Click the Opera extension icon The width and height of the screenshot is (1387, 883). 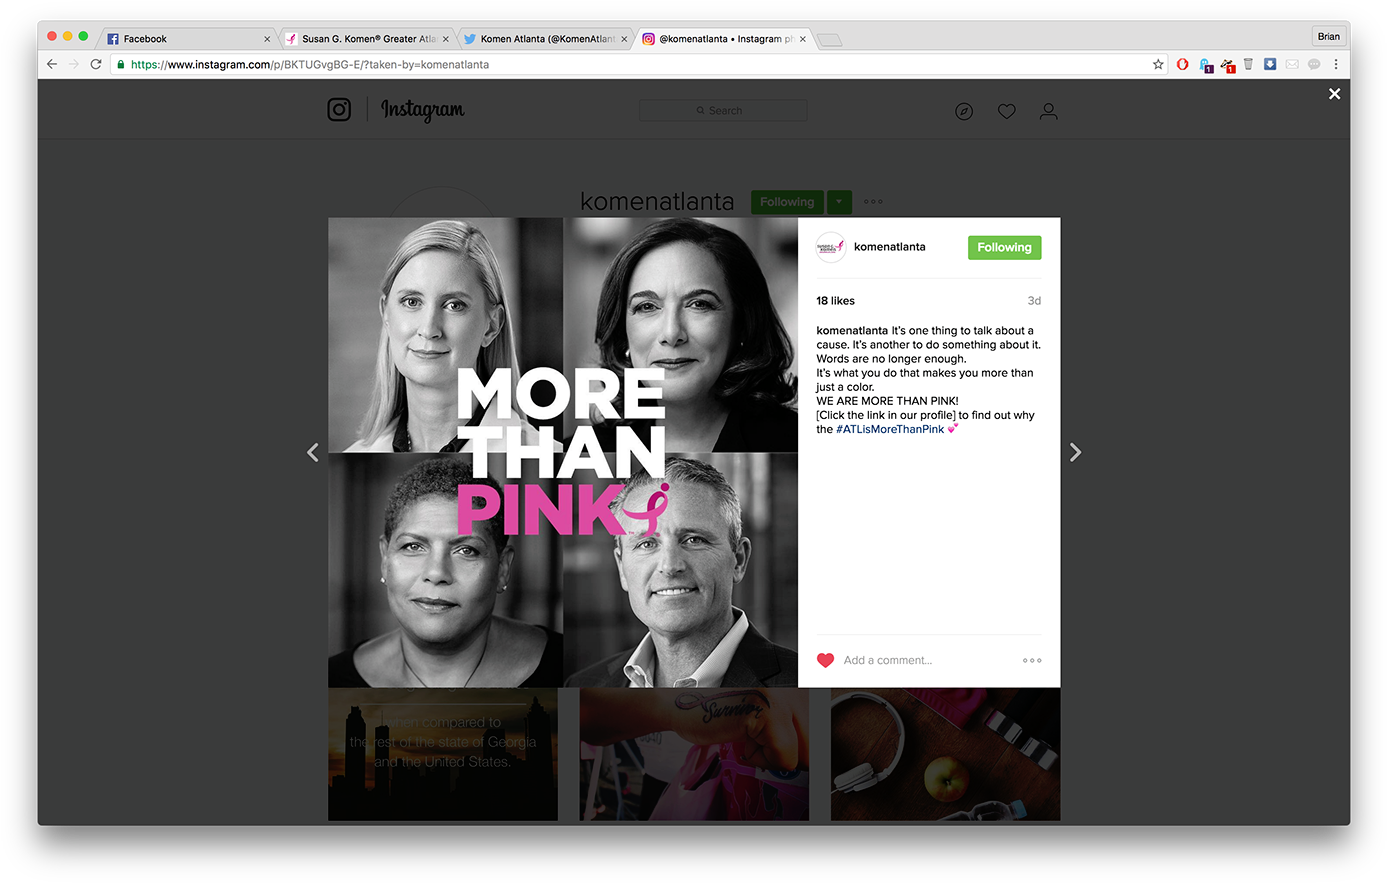(x=1182, y=64)
